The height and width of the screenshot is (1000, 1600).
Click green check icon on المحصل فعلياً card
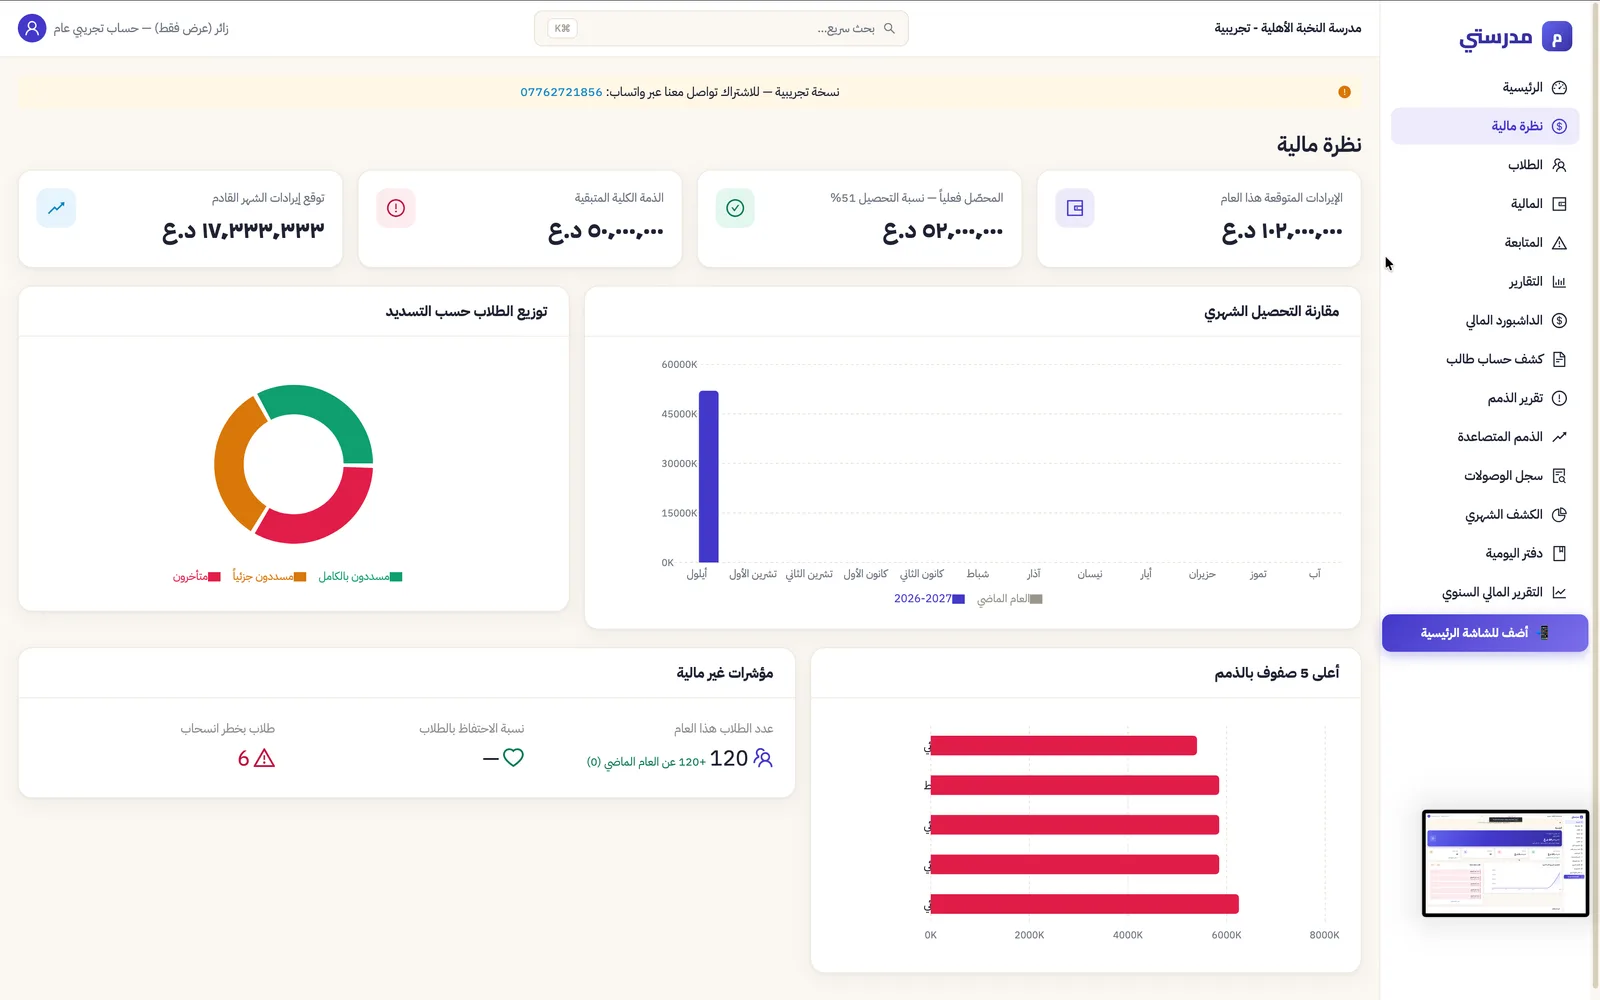tap(735, 208)
